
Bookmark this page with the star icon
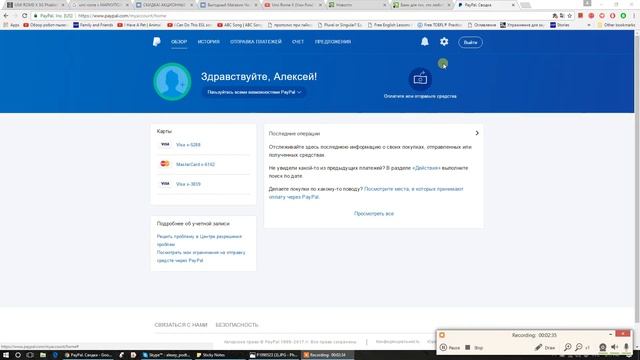point(569,16)
